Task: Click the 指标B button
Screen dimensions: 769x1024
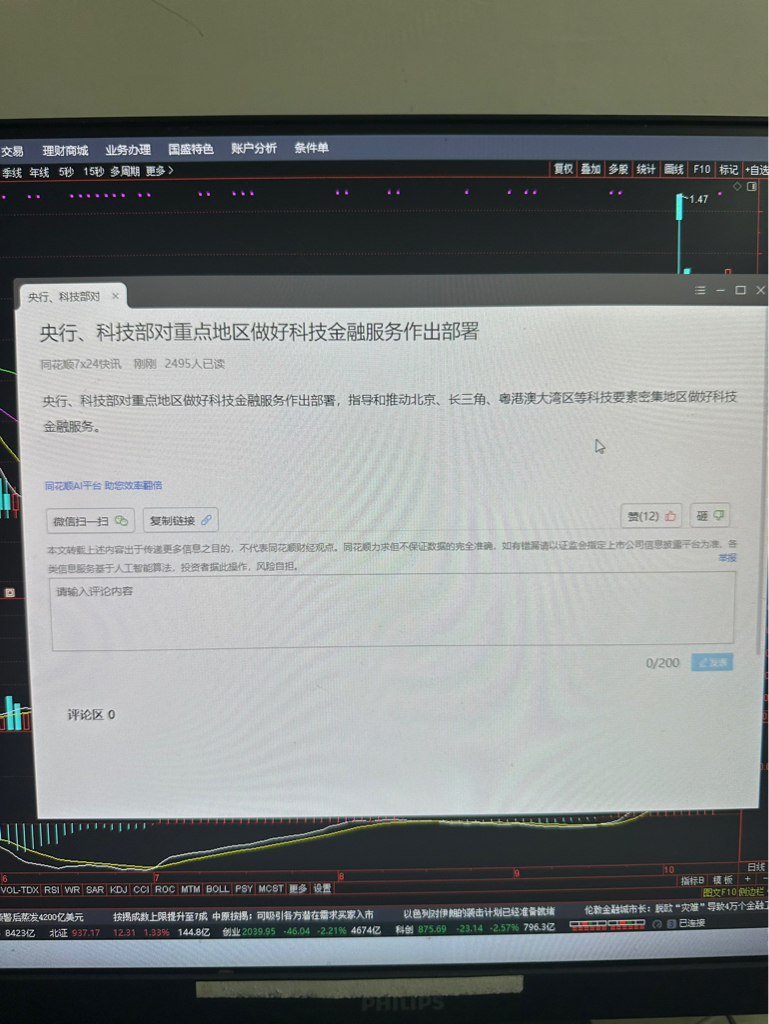Action: click(x=693, y=880)
